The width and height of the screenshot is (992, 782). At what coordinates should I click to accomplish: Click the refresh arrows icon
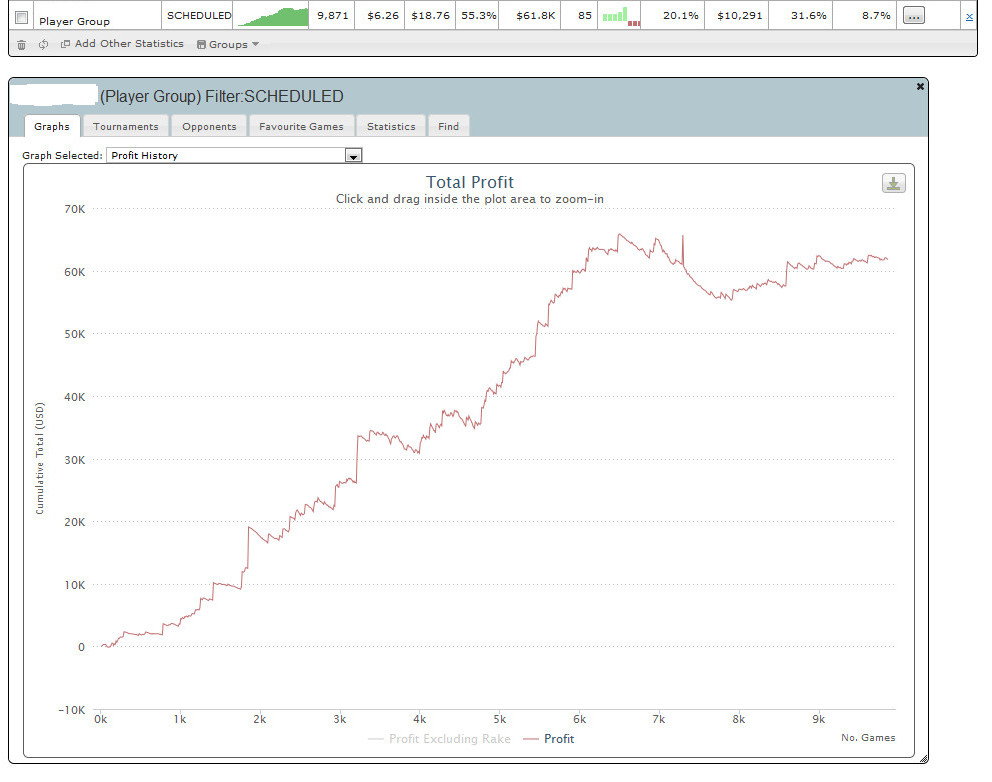click(43, 44)
